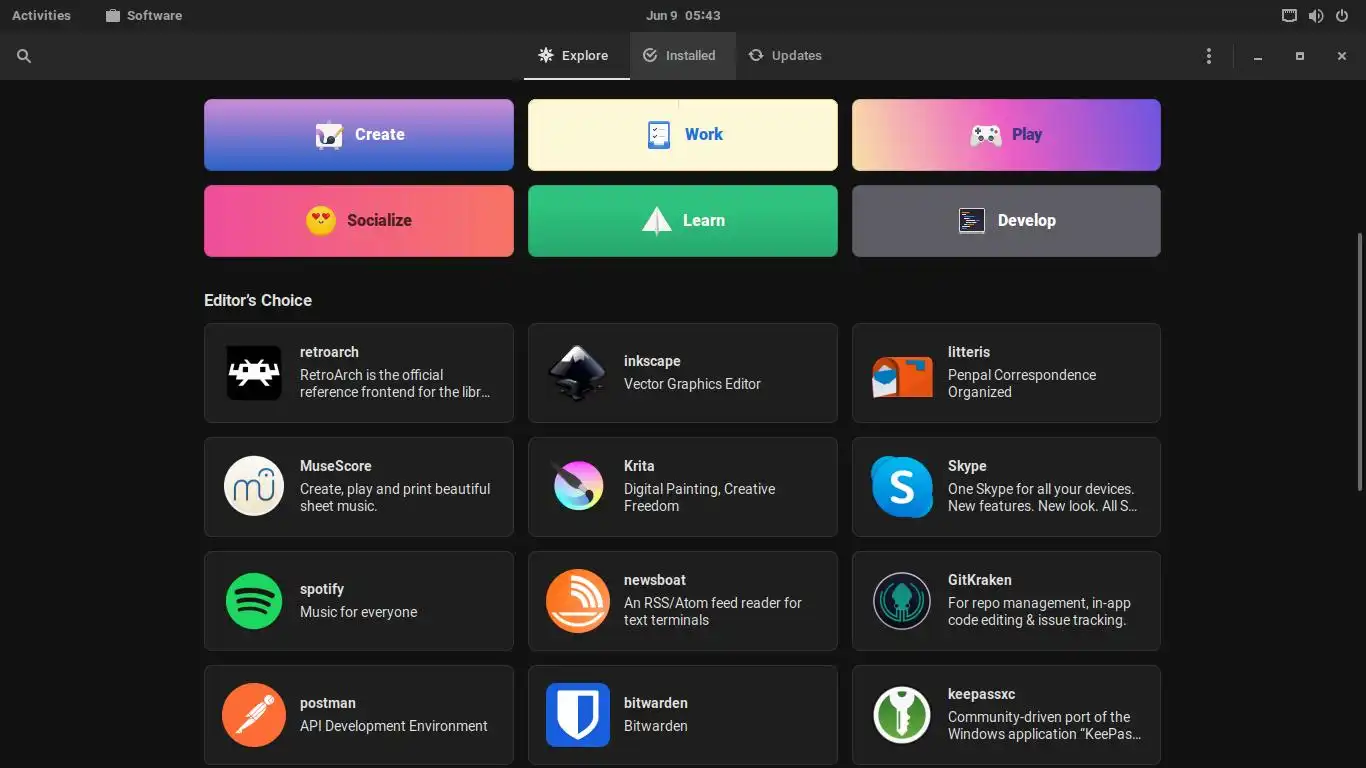Click the retroarch app icon
Image resolution: width=1366 pixels, height=768 pixels.
pos(254,373)
